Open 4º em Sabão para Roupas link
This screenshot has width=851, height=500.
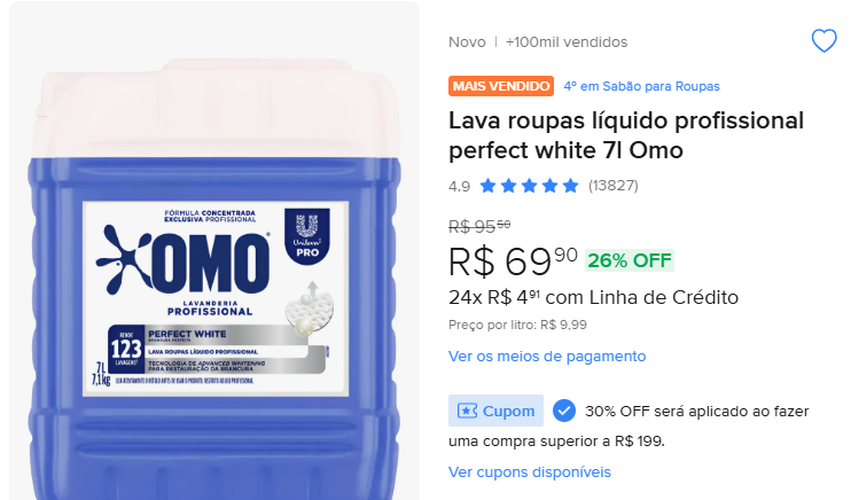click(642, 86)
